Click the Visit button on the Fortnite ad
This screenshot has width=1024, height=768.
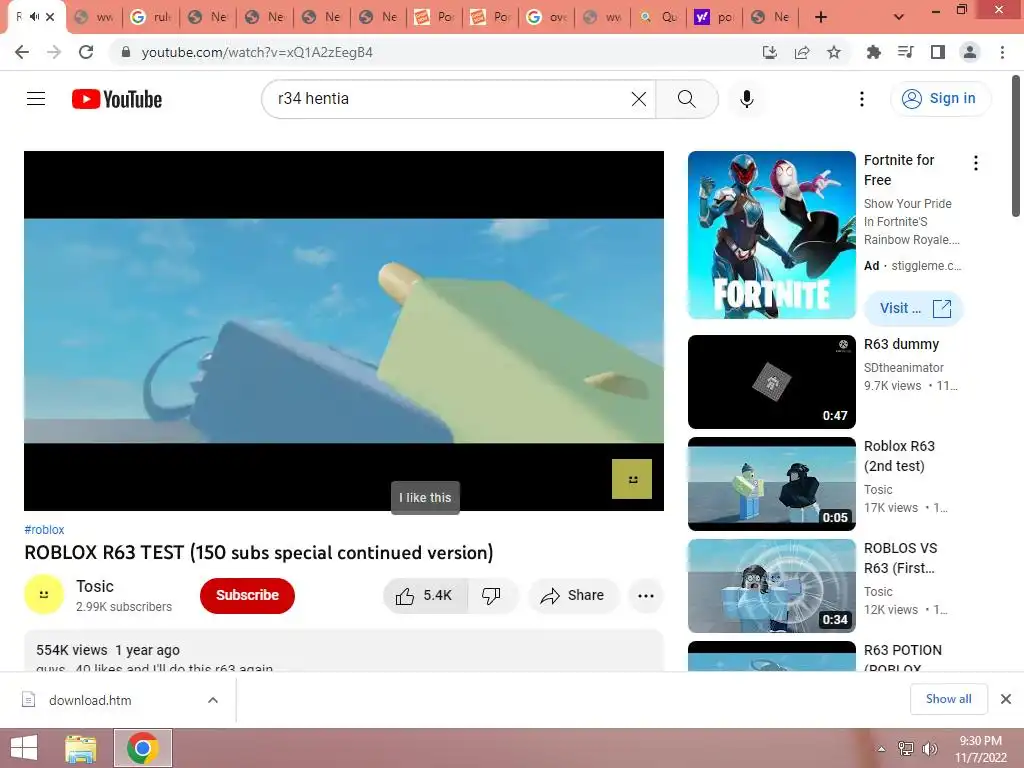[914, 308]
